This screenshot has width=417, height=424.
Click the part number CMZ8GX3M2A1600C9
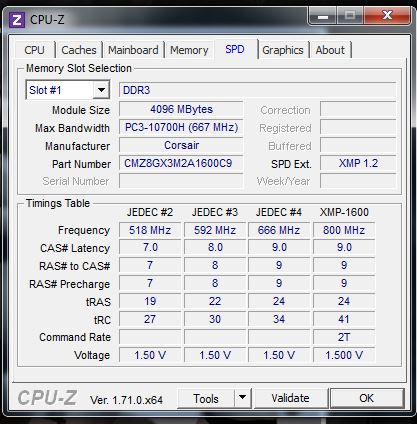181,163
